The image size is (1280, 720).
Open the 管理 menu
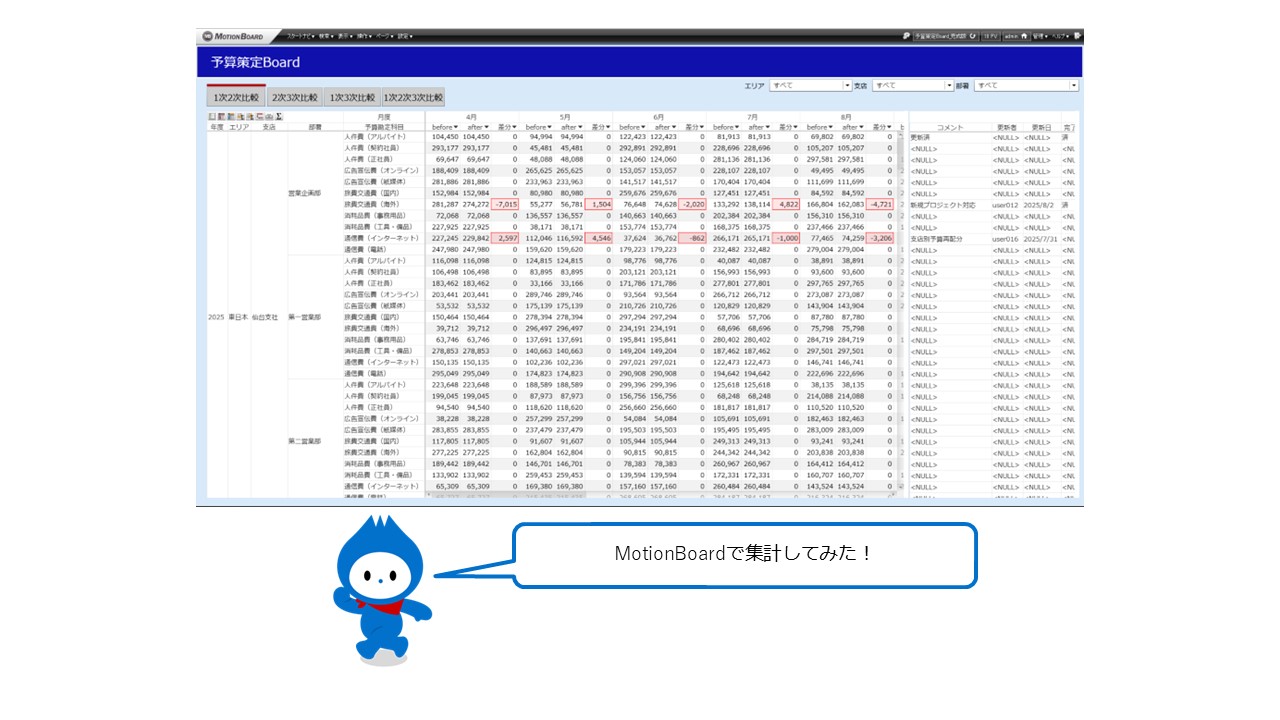point(1041,36)
